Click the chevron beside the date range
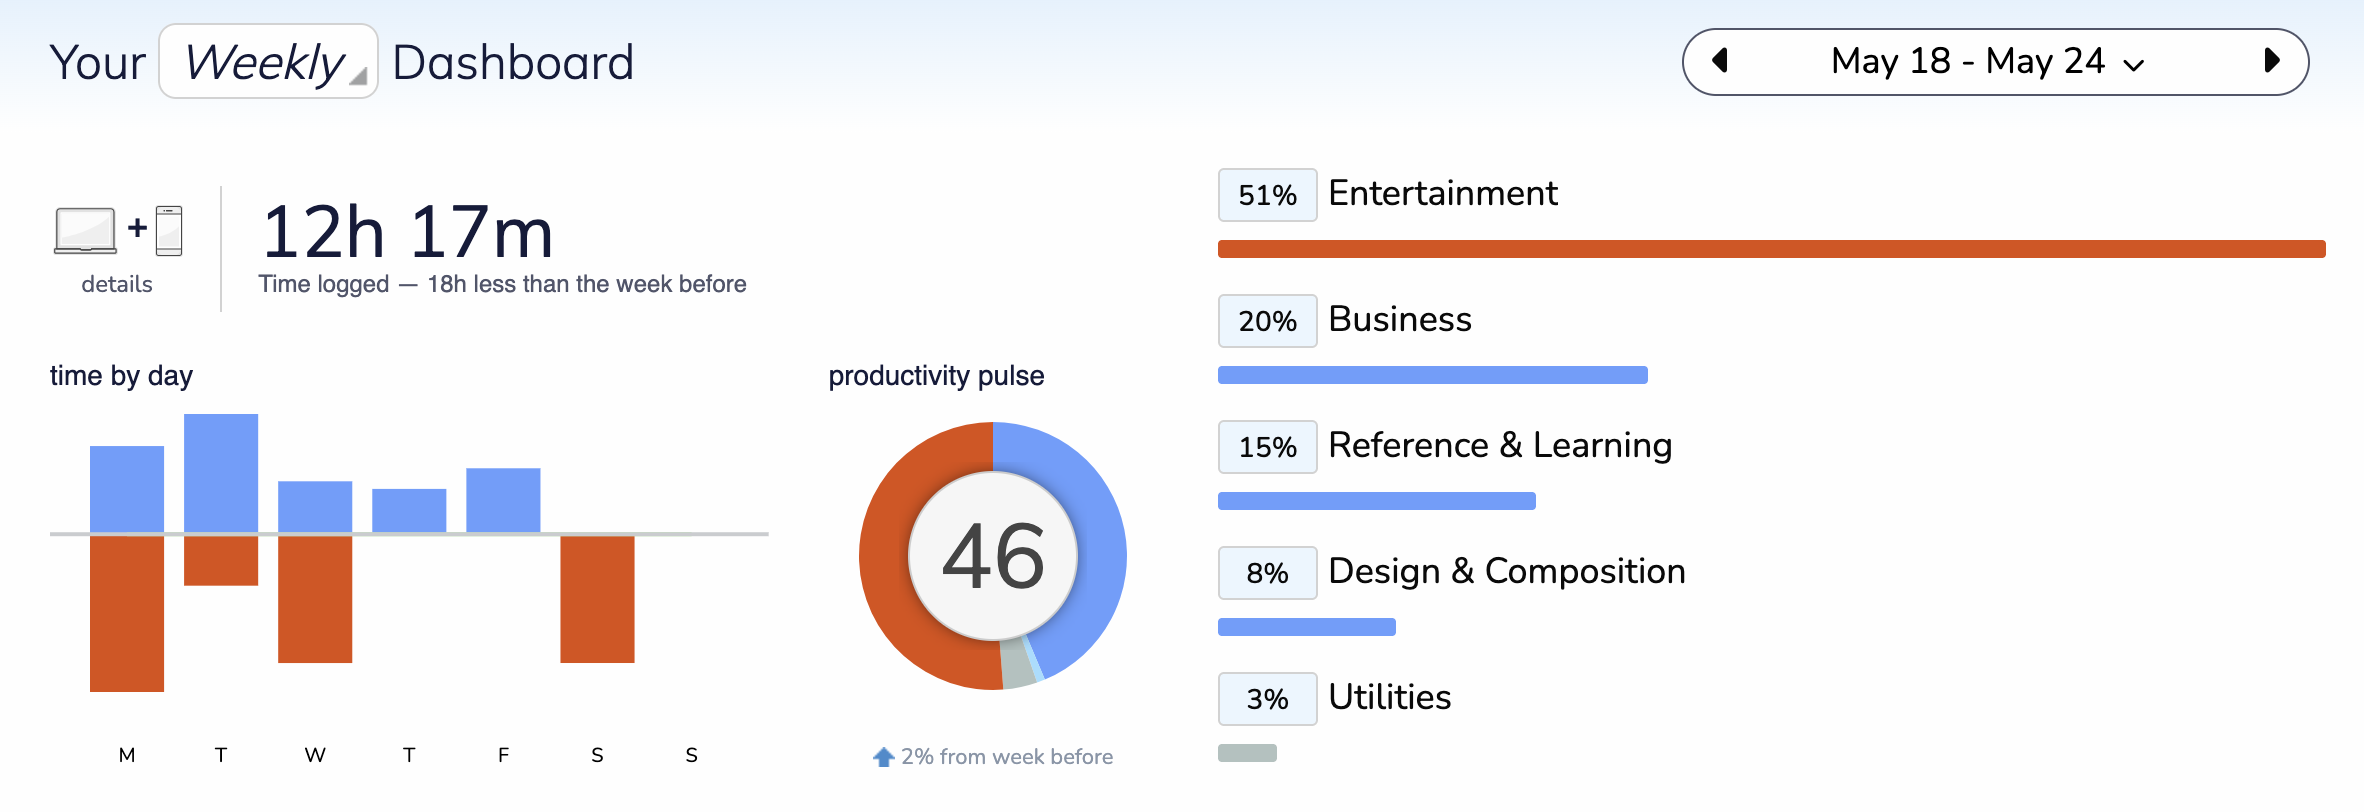This screenshot has height=812, width=2364. coord(2134,65)
